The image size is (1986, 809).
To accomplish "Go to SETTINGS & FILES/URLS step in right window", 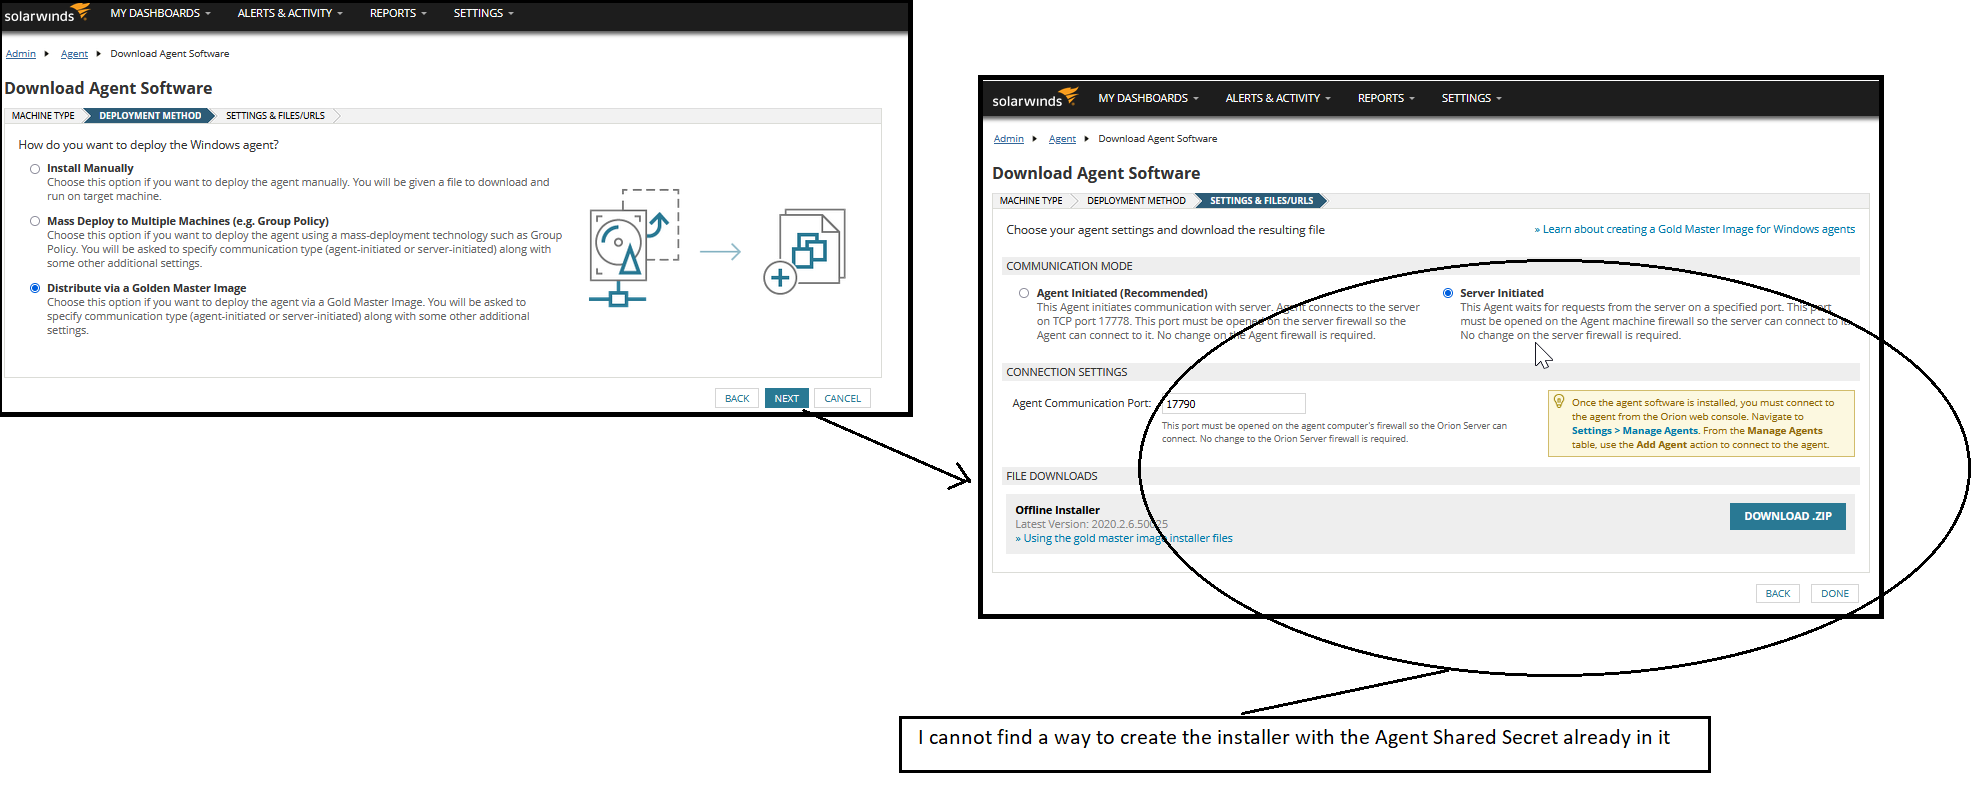I will click(1261, 201).
